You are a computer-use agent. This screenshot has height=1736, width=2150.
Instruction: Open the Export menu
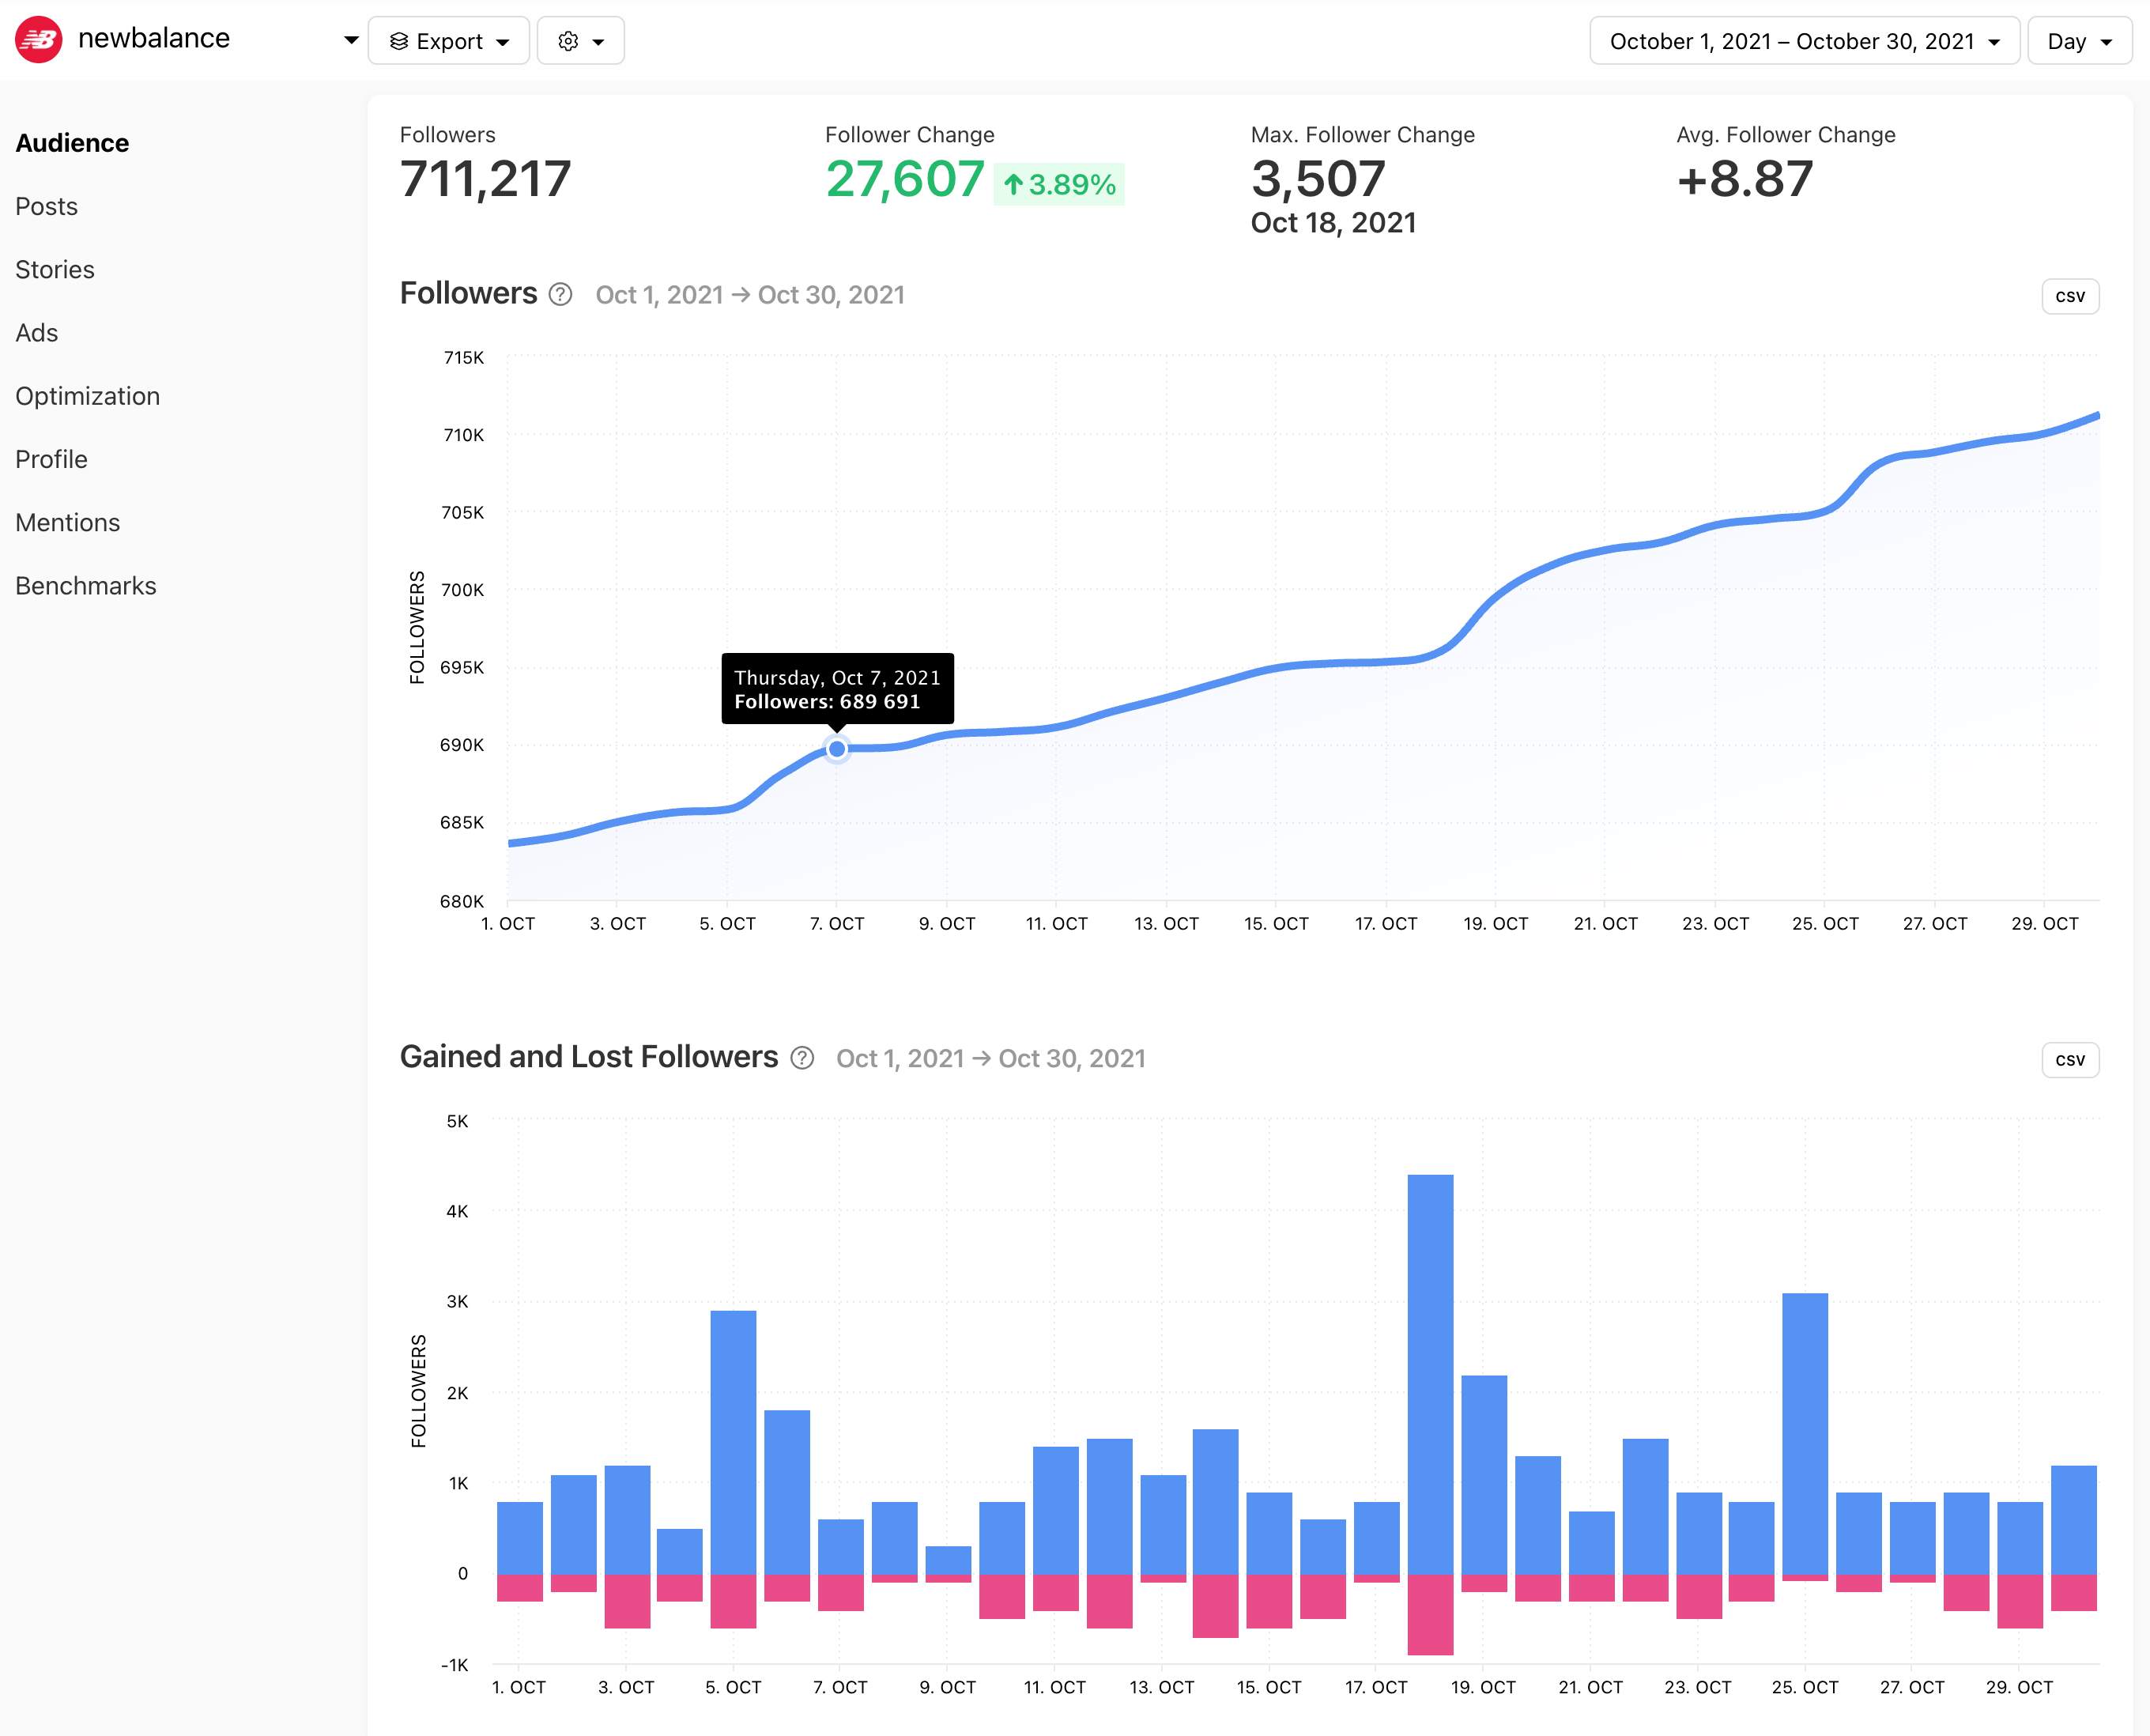point(448,39)
